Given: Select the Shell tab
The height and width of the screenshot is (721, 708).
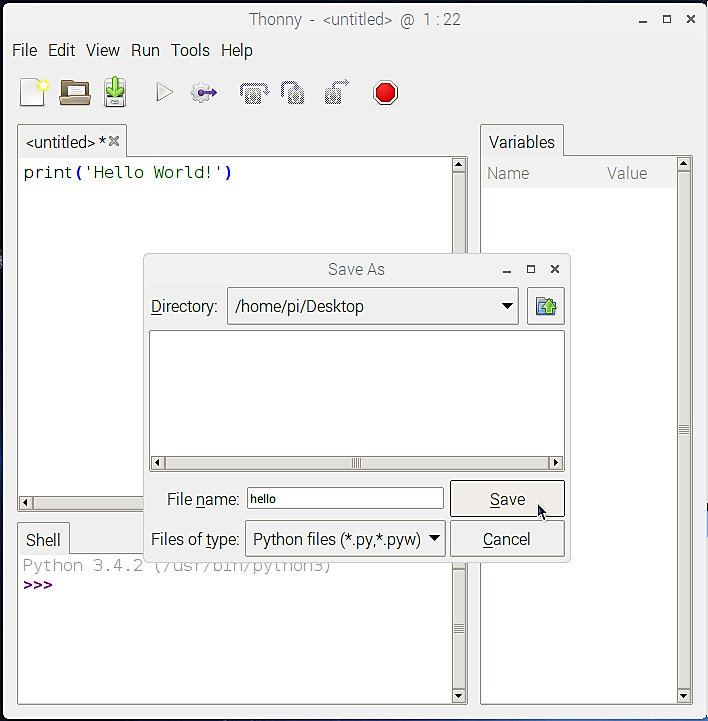Looking at the screenshot, I should (43, 539).
